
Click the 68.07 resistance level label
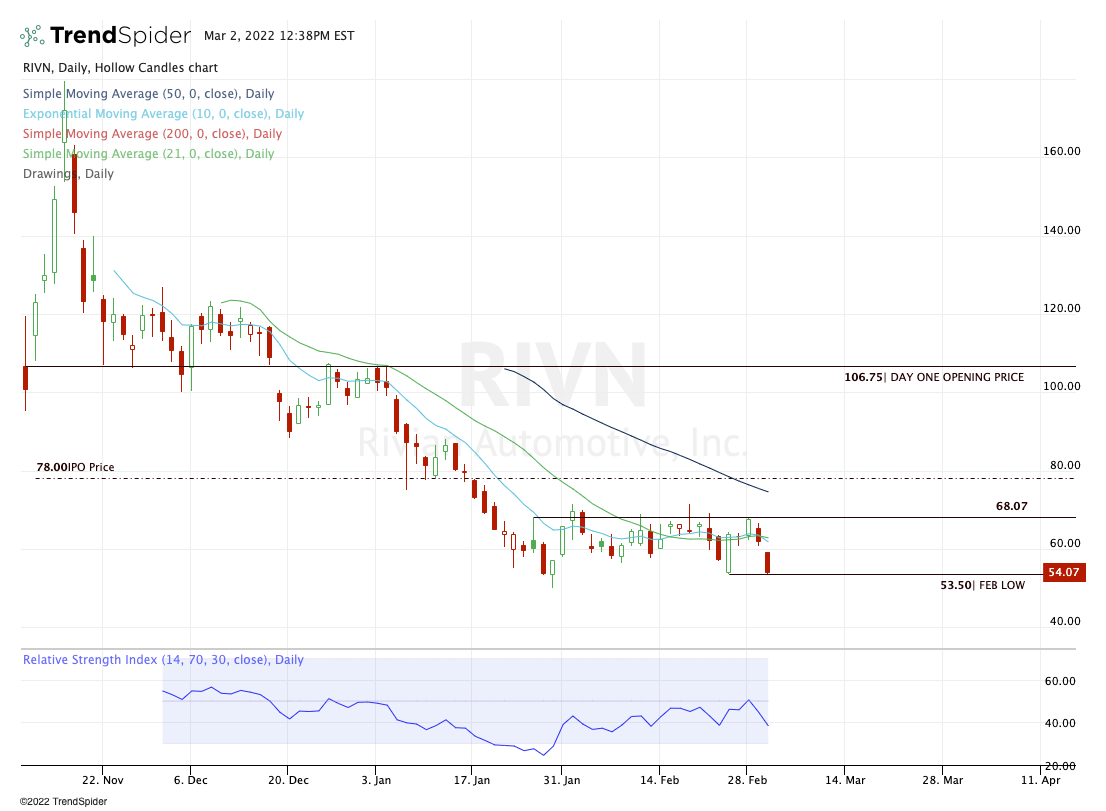(x=1011, y=506)
